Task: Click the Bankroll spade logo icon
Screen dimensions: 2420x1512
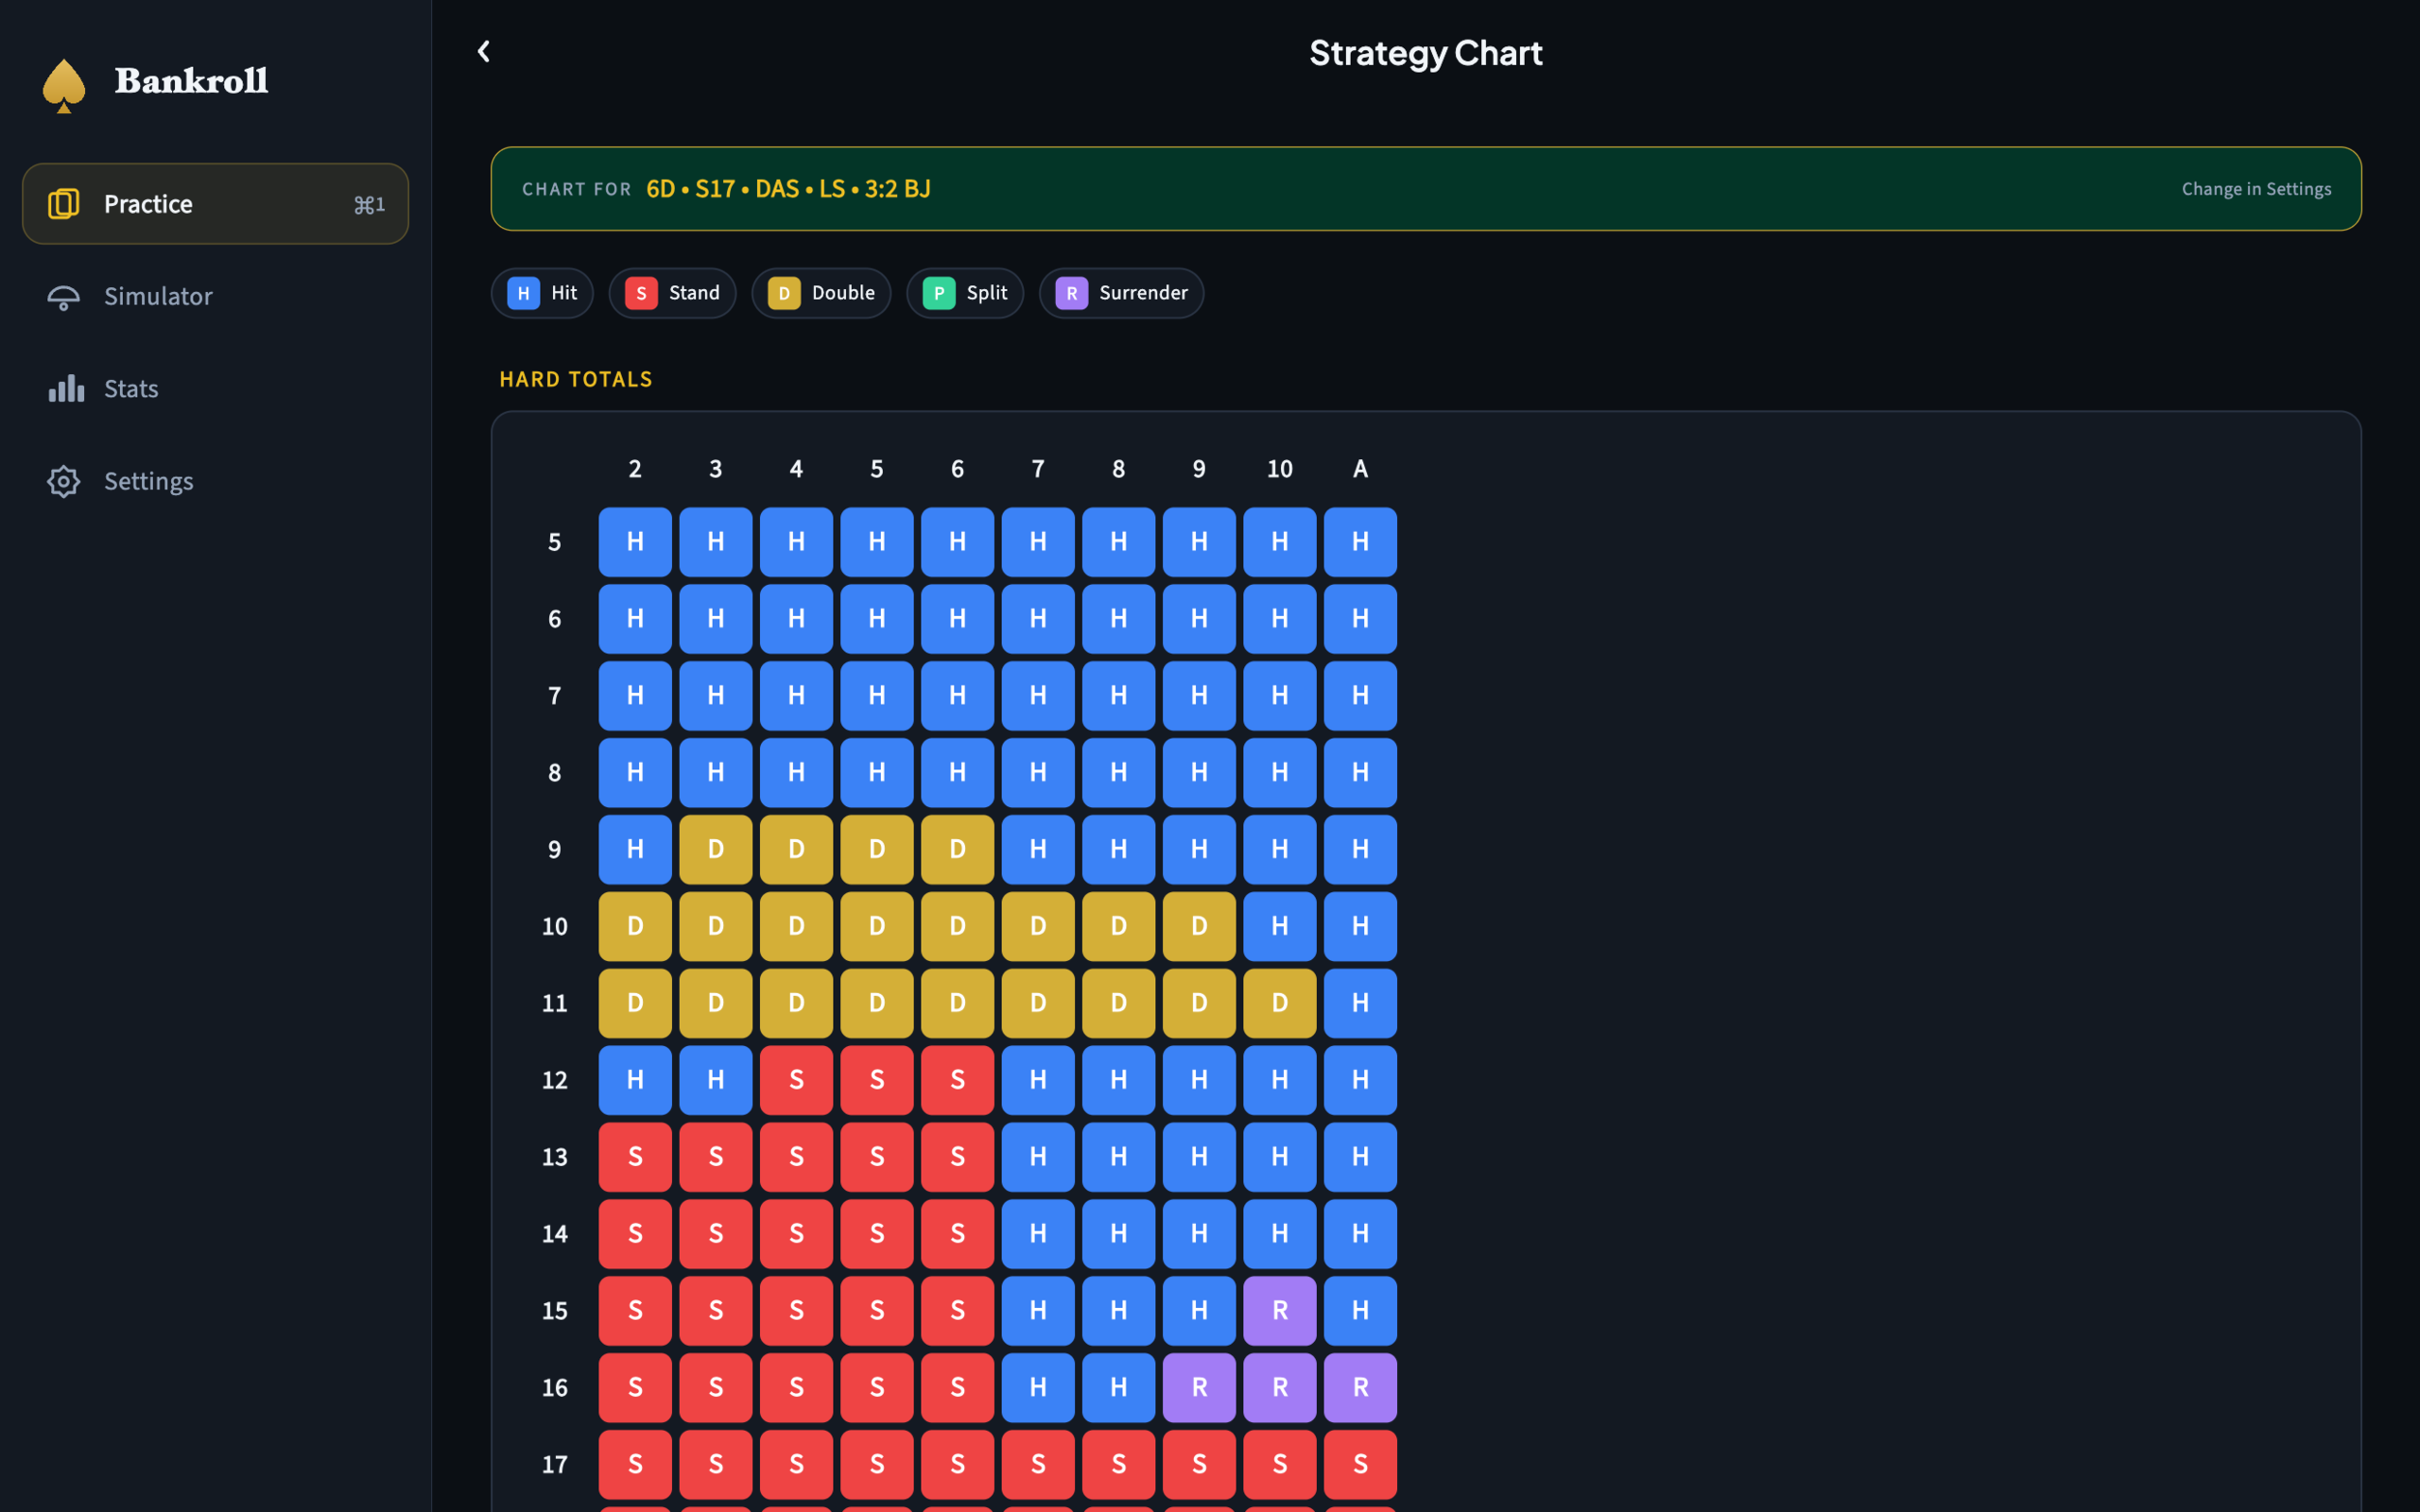Action: tap(64, 85)
